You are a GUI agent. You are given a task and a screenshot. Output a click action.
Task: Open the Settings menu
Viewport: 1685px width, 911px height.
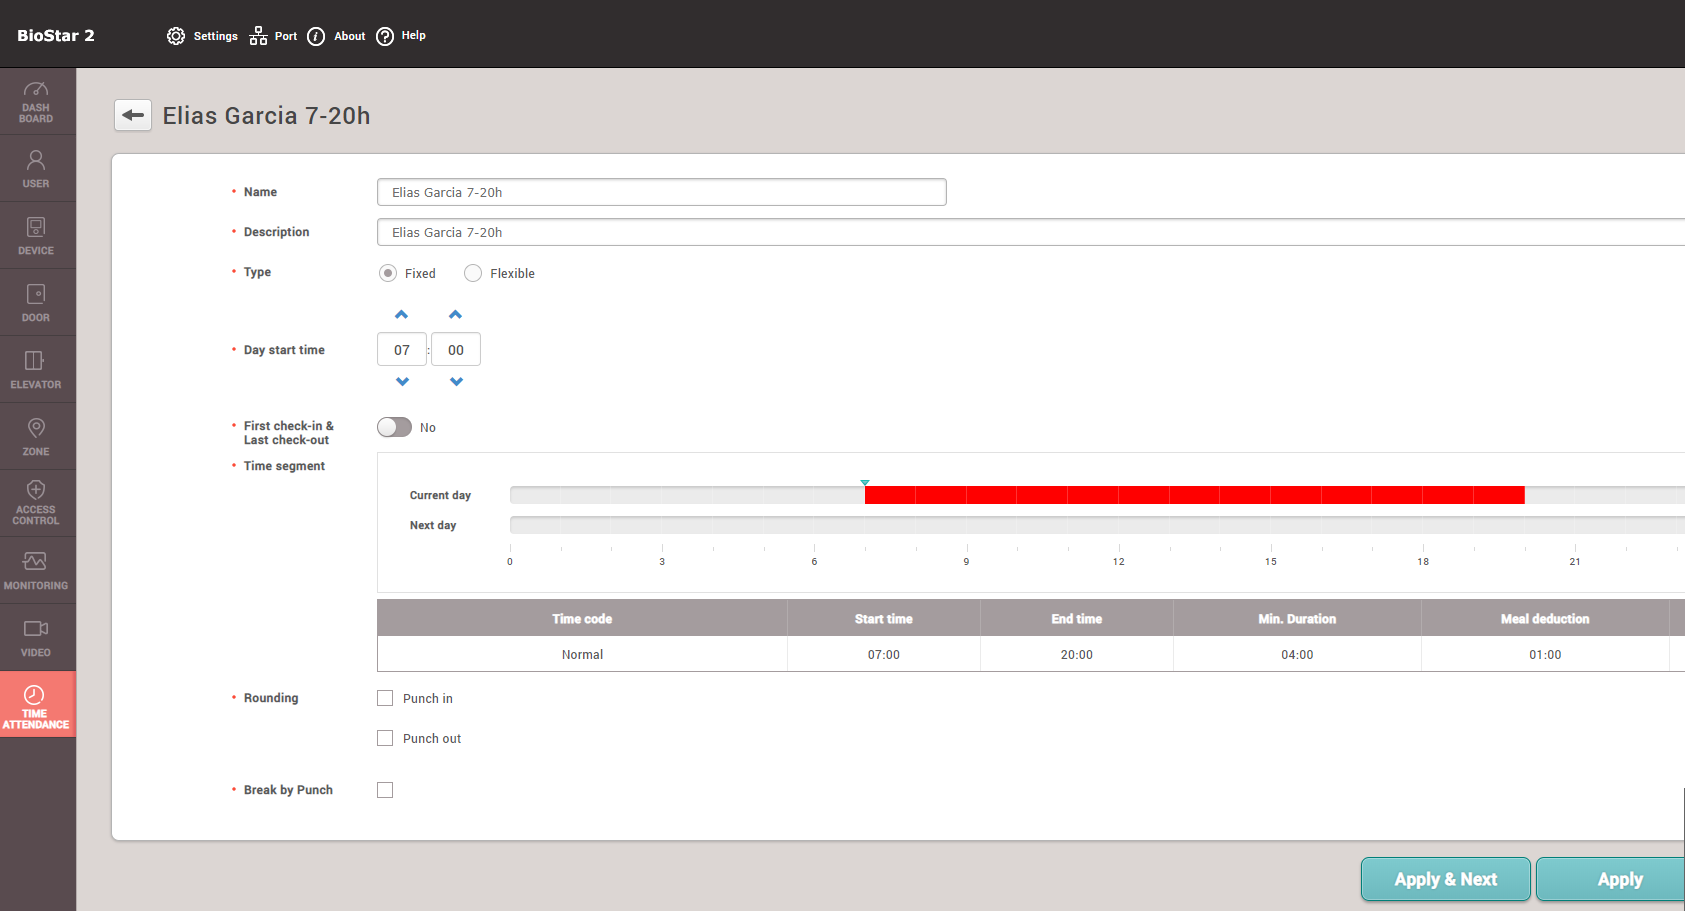(203, 36)
